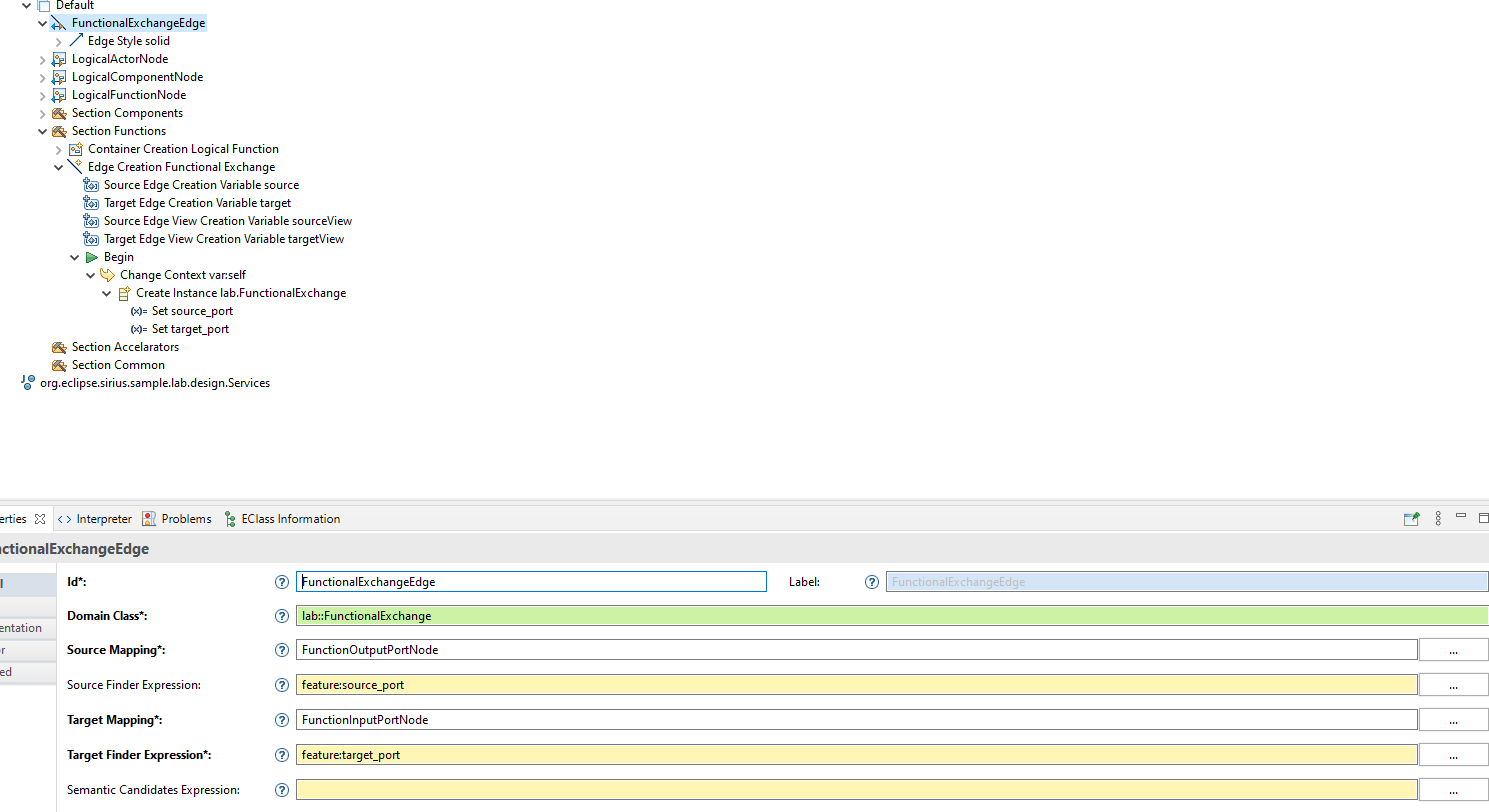Click the sourceView variable icon
This screenshot has width=1489, height=812.
[x=92, y=221]
